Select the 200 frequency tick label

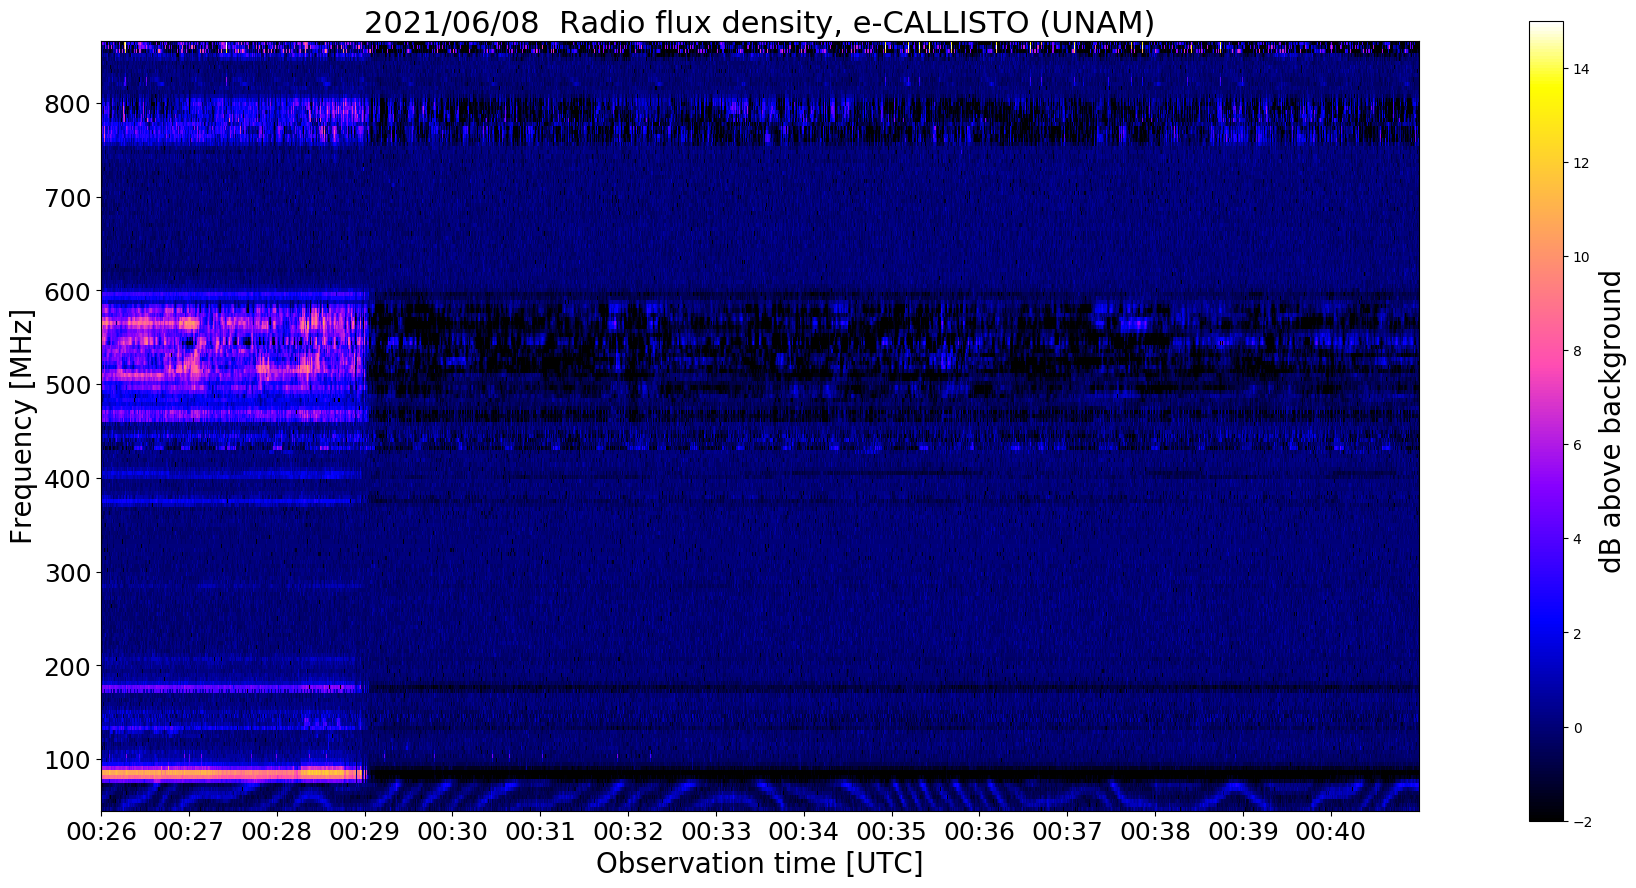(67, 666)
